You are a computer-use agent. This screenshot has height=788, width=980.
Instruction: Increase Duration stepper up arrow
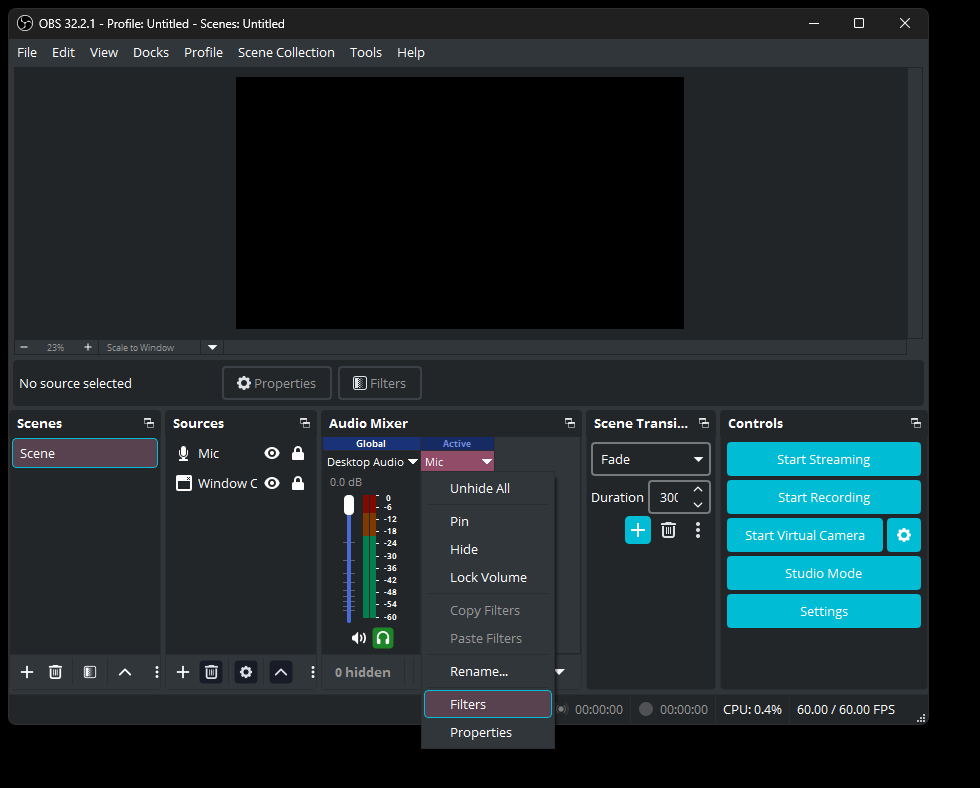[x=698, y=489]
